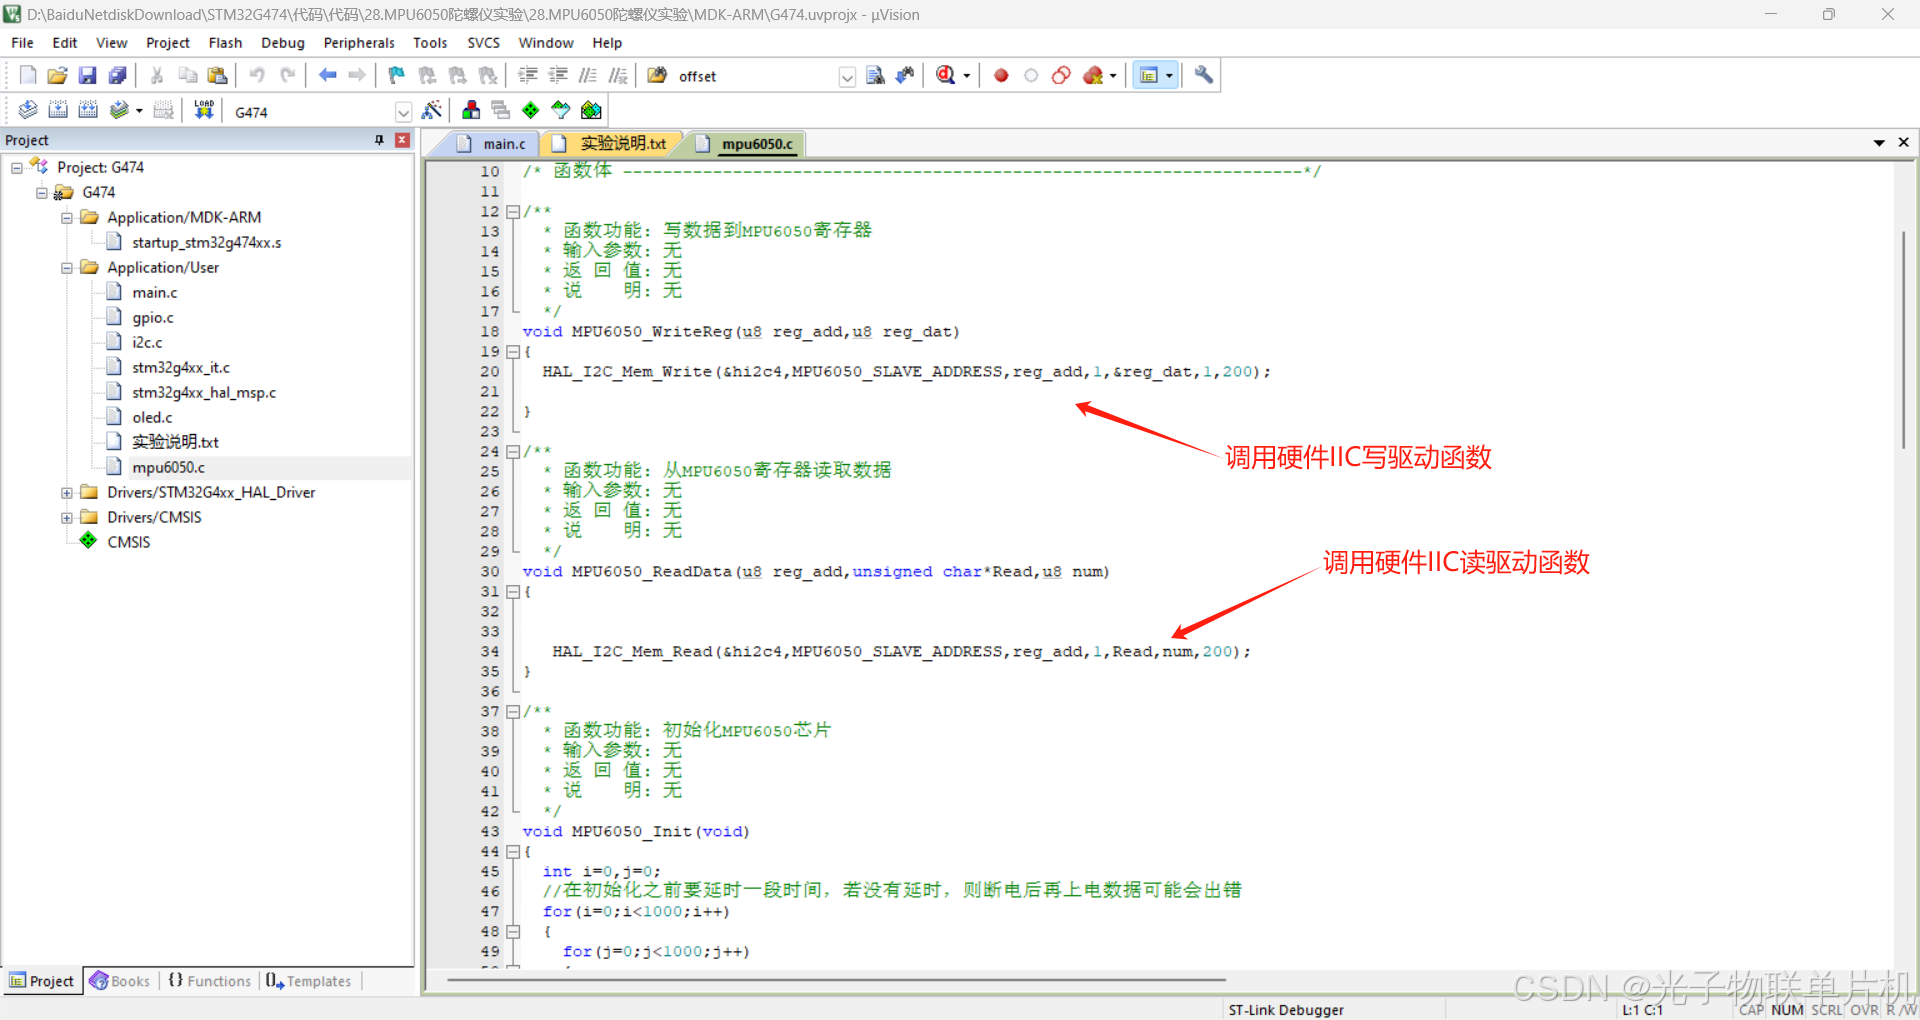Click the Find icon right of the offset box
This screenshot has width=1920, height=1020.
pyautogui.click(x=876, y=75)
